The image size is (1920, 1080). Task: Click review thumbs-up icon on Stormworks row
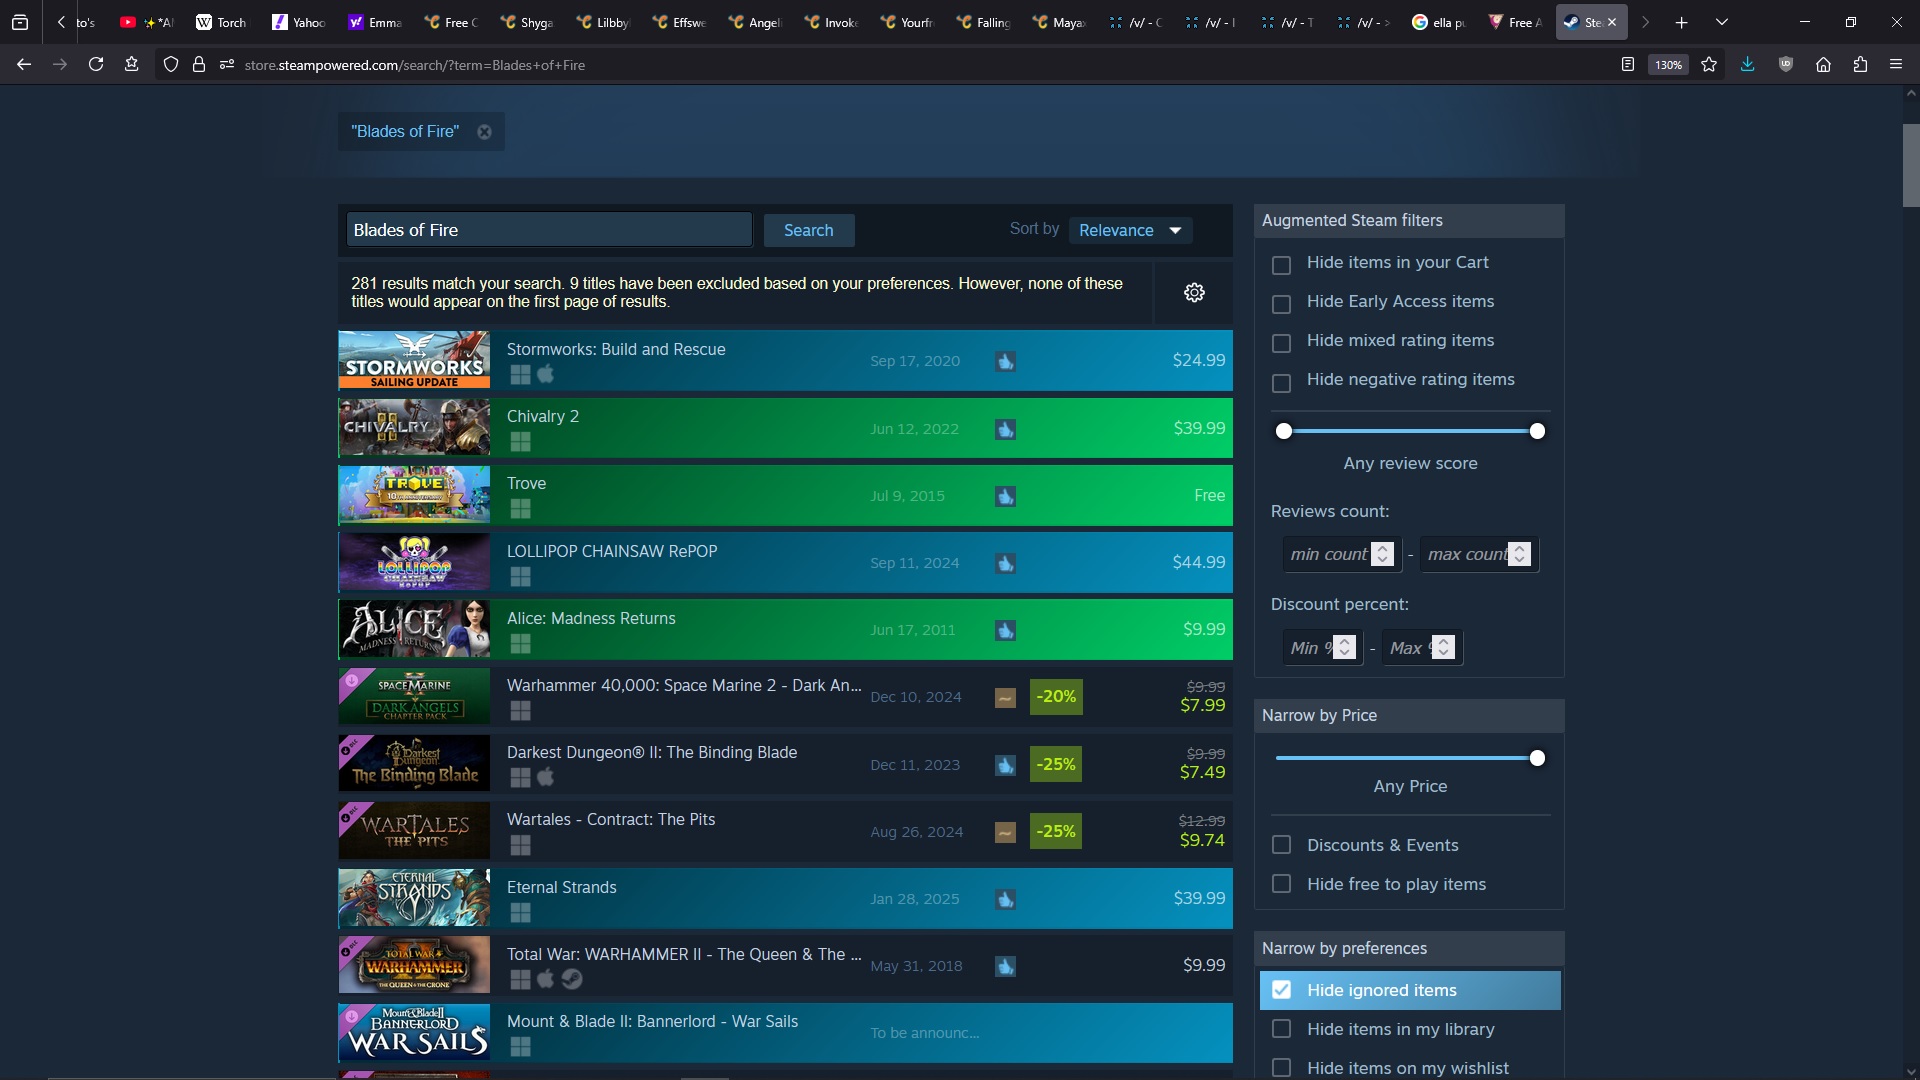tap(1005, 361)
